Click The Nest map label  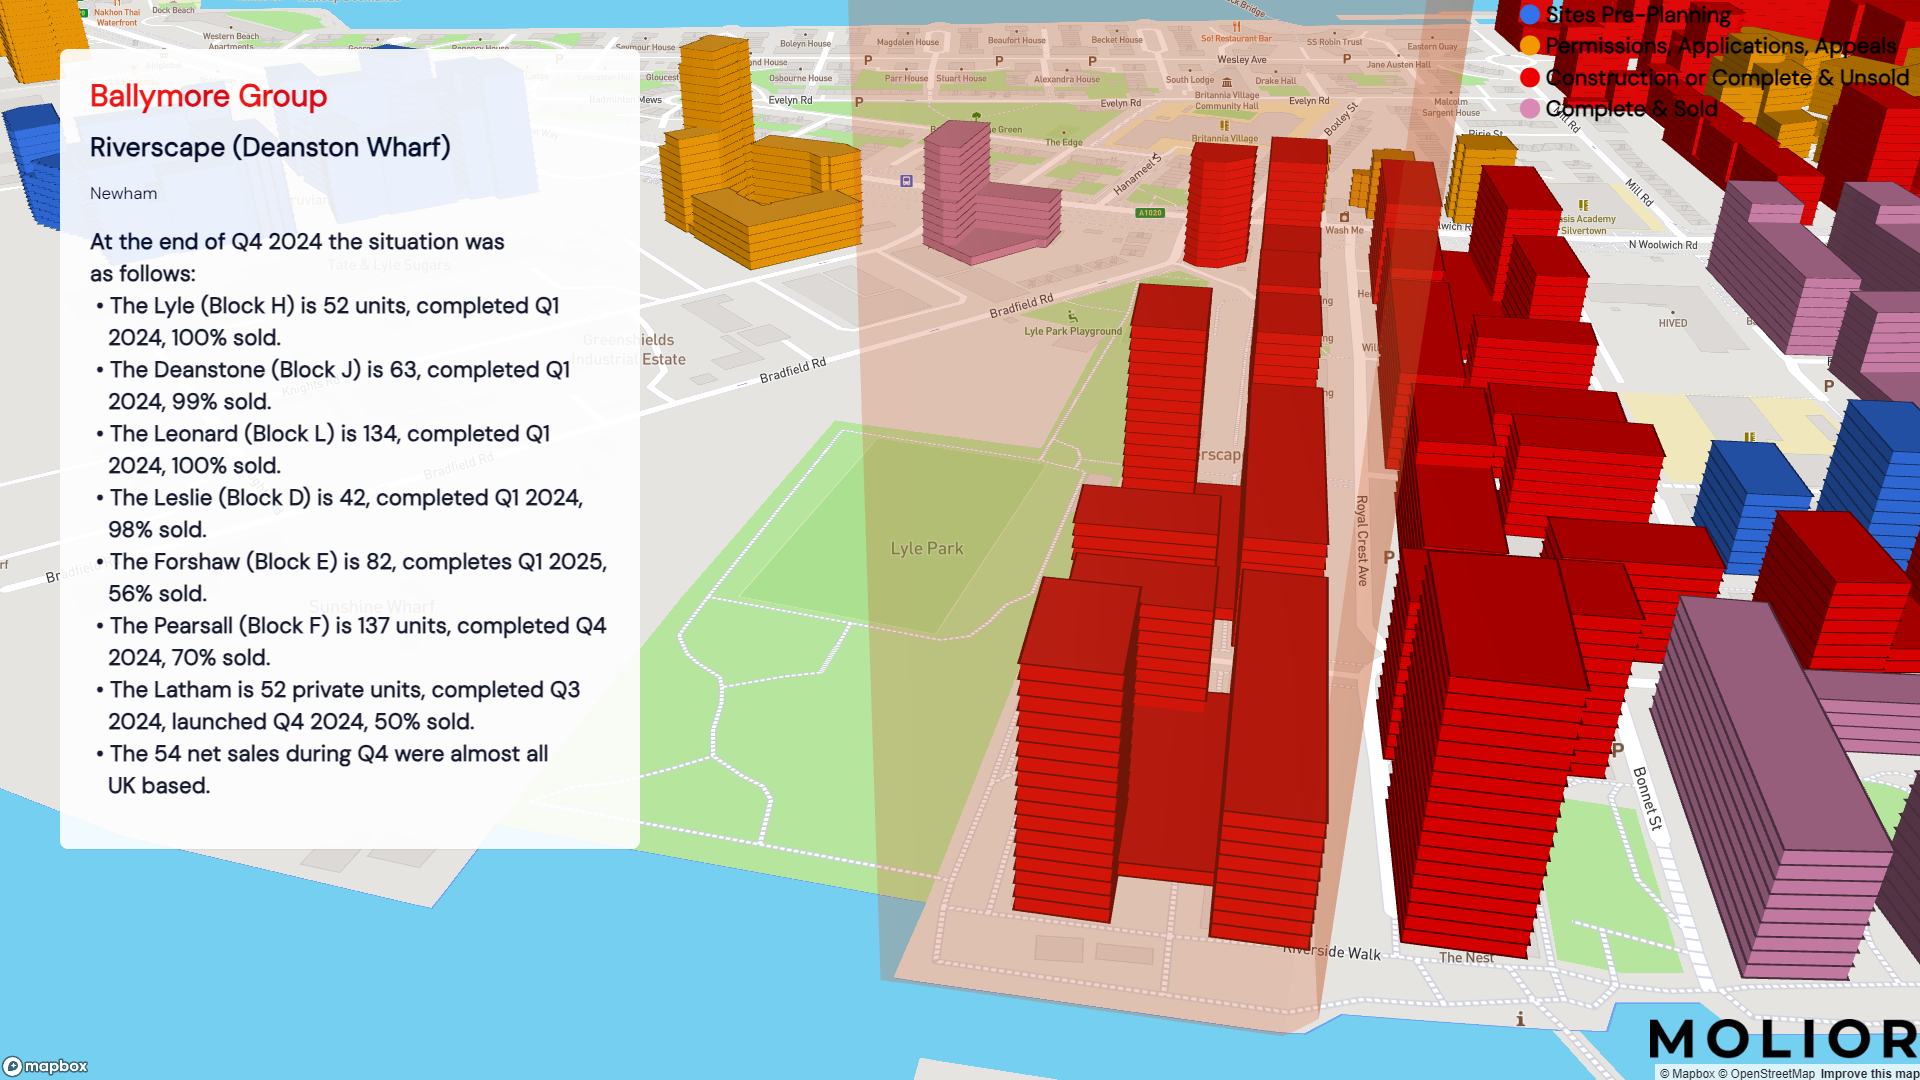[1466, 958]
